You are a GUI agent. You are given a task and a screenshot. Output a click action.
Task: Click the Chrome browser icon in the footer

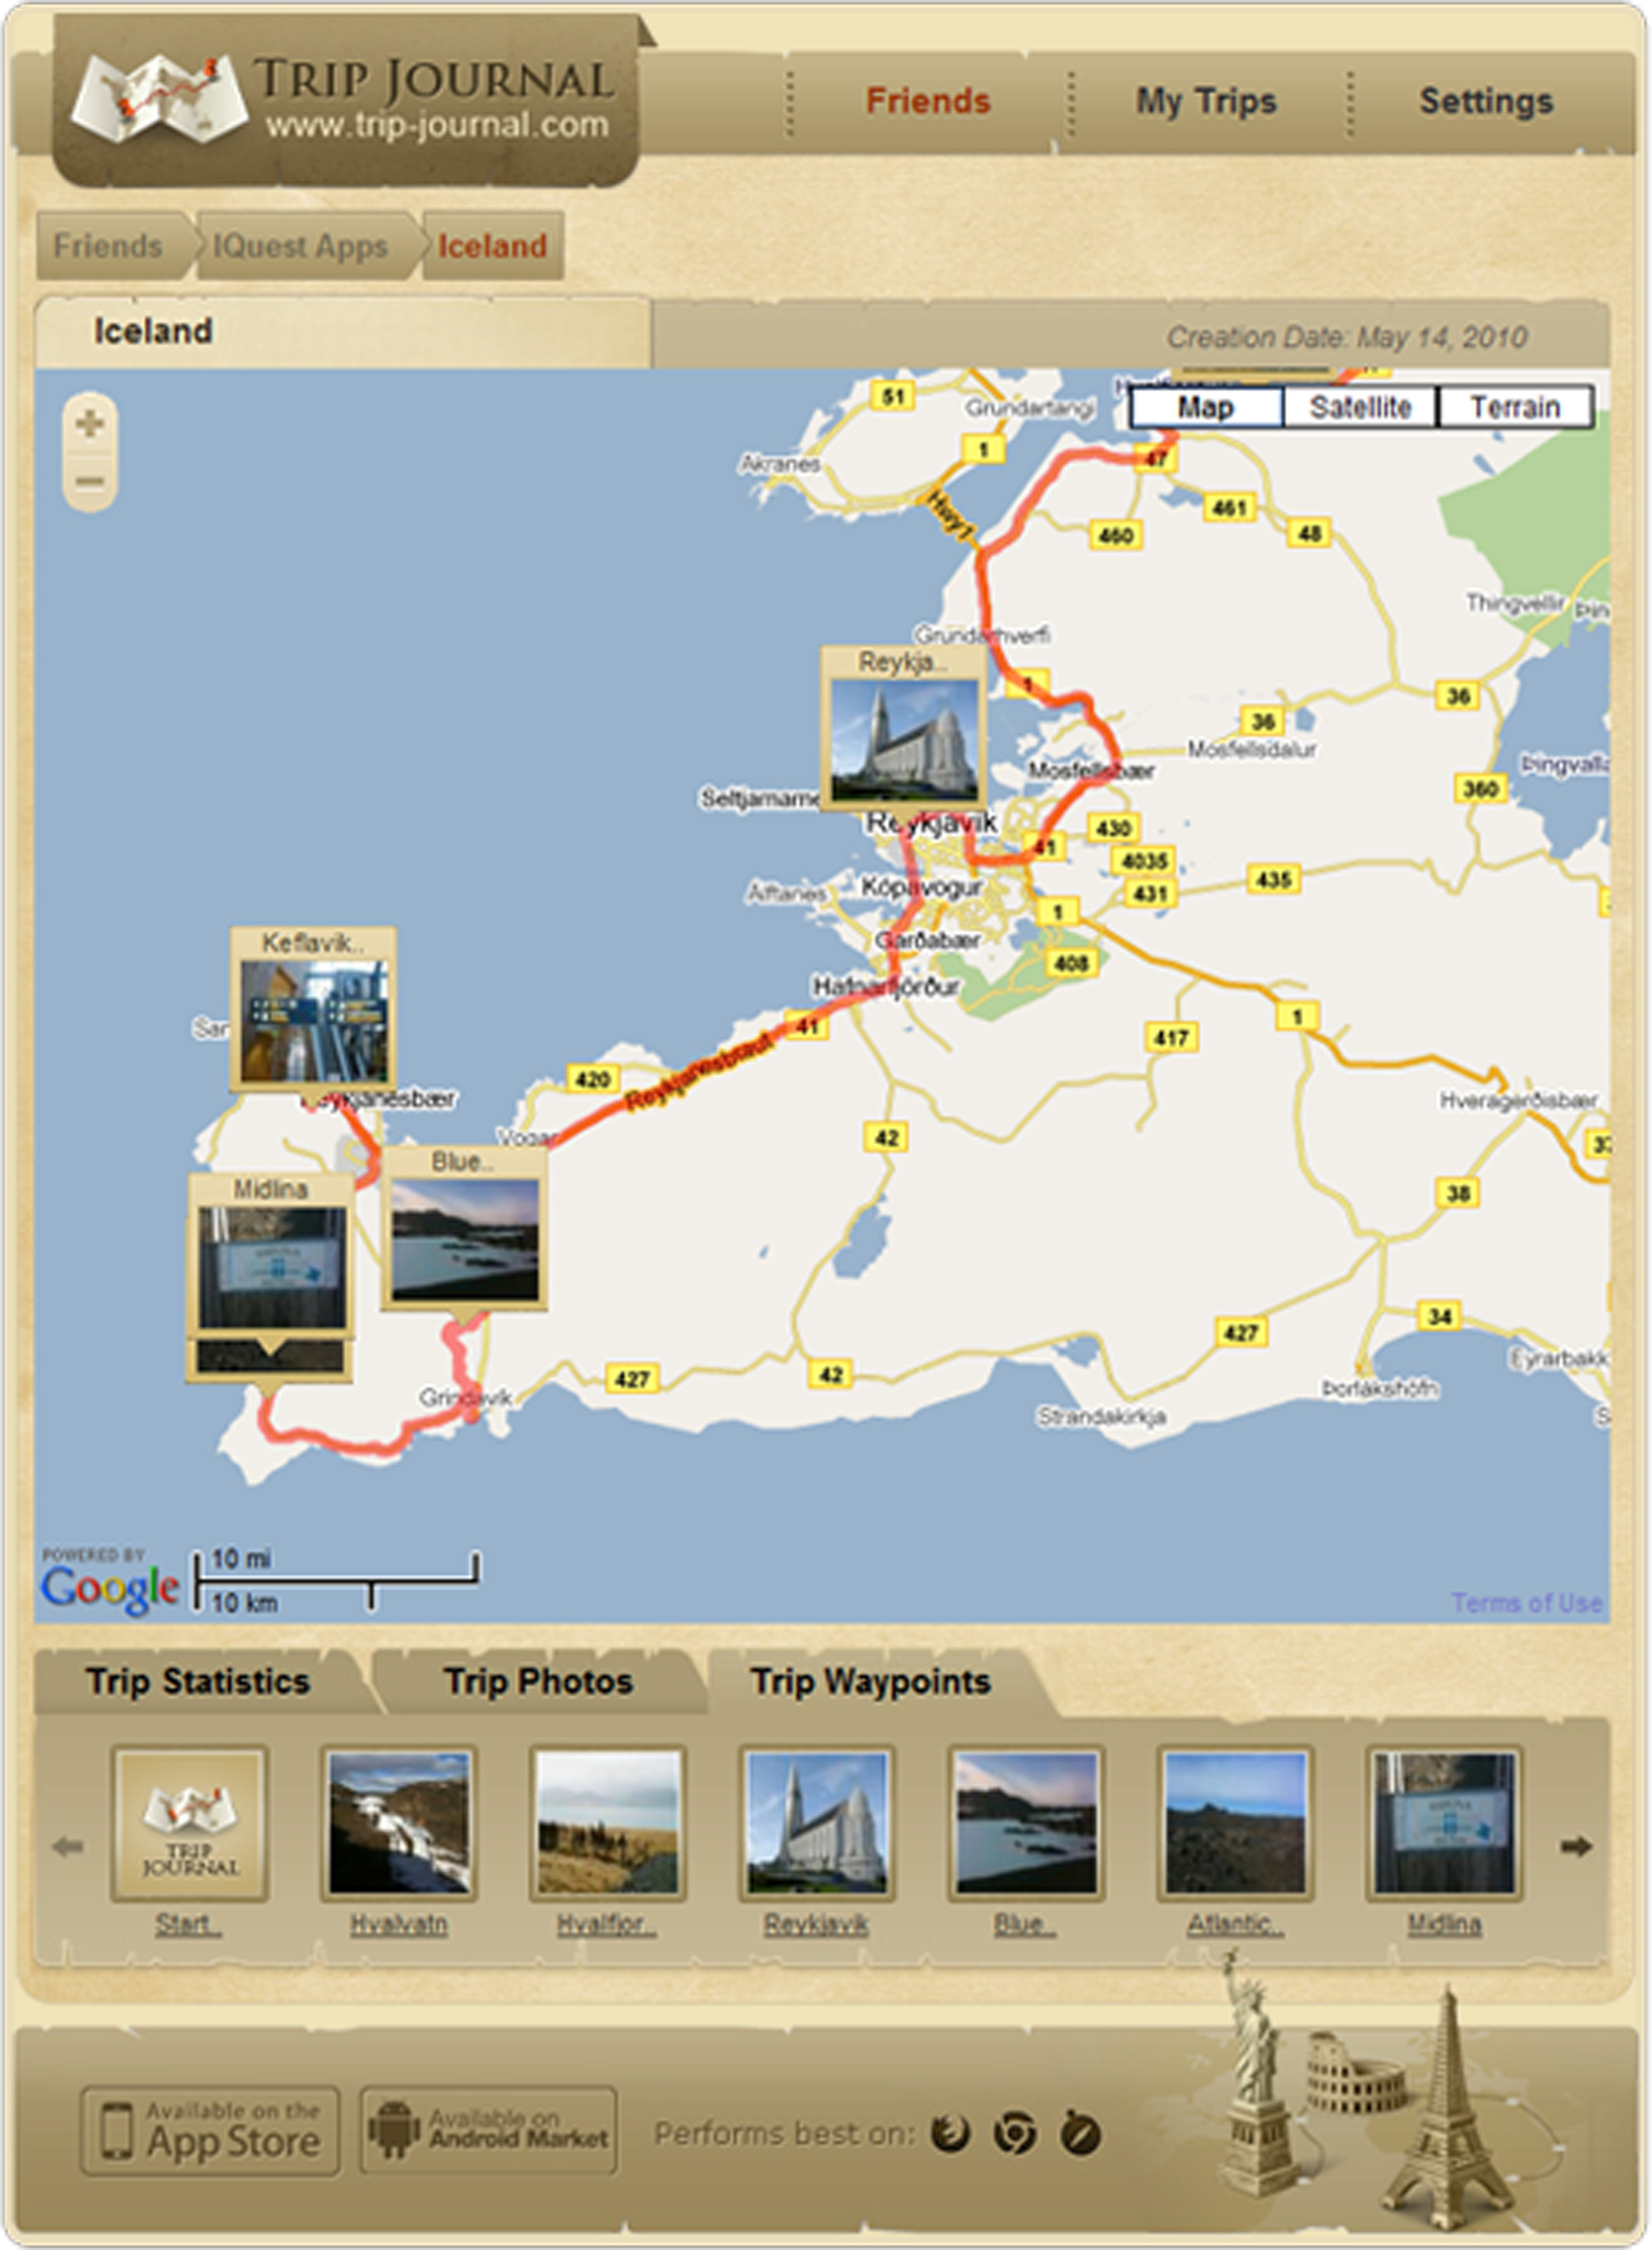click(1015, 2133)
